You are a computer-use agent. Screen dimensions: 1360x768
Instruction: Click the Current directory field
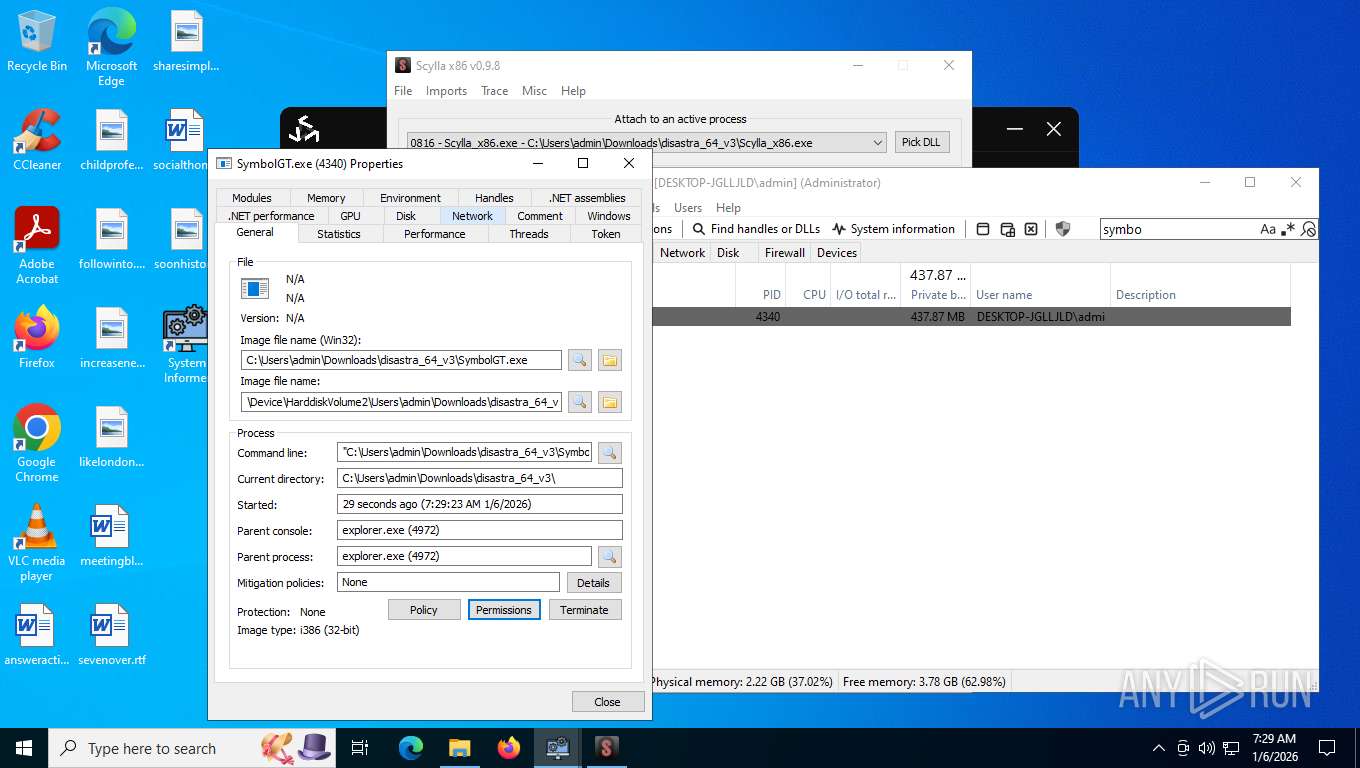(x=479, y=479)
